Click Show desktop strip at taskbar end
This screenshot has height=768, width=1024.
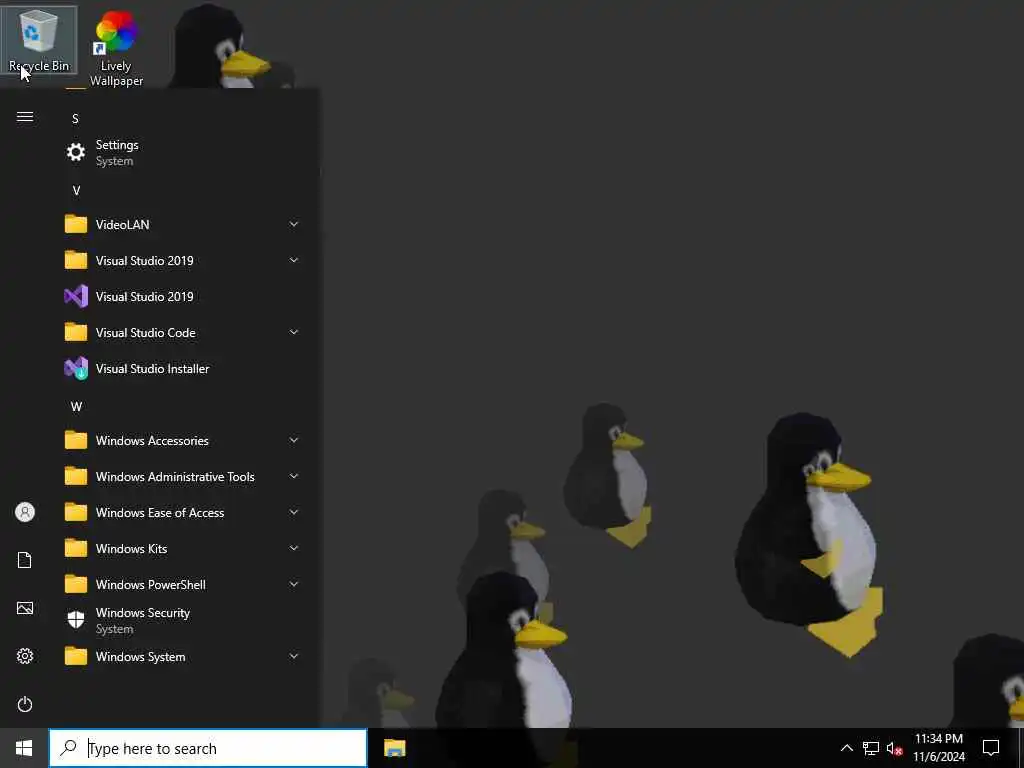coord(1021,748)
